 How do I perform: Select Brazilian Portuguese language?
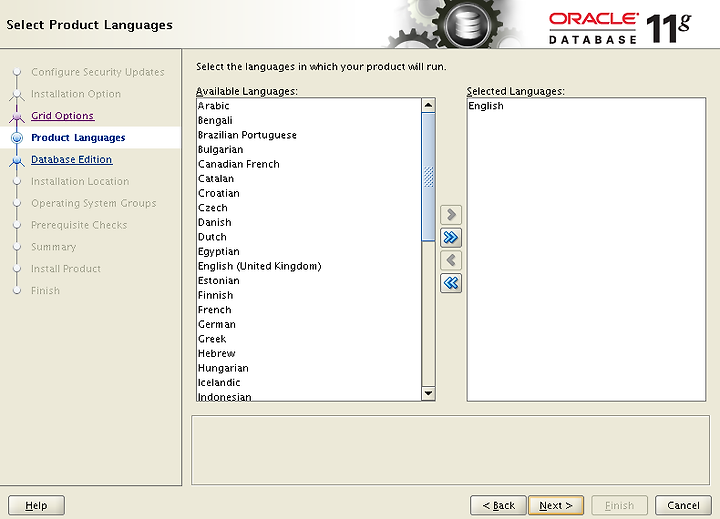309,135
